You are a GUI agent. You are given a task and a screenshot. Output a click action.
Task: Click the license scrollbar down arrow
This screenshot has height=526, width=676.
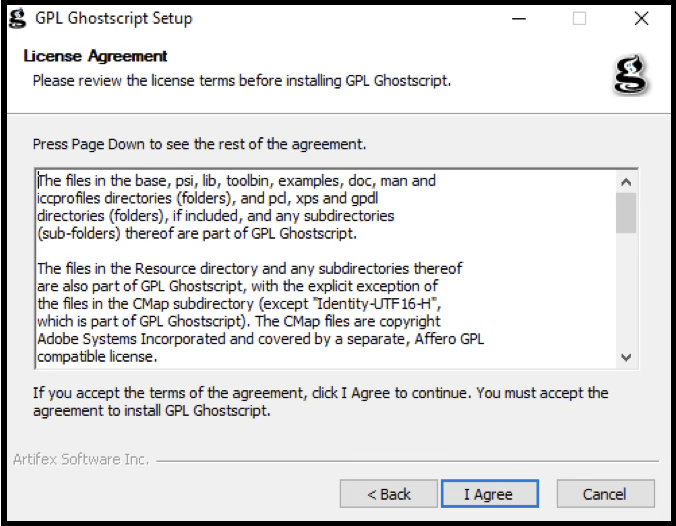coord(626,357)
